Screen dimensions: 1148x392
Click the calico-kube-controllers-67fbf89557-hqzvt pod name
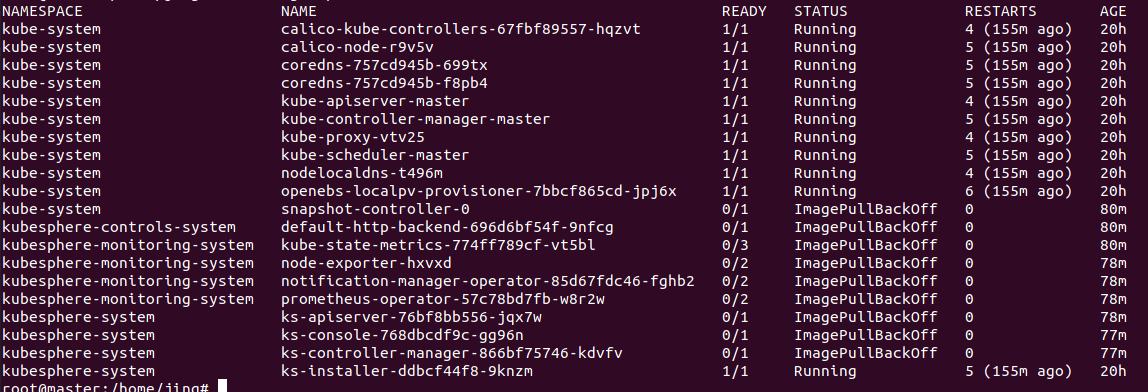[x=465, y=29]
